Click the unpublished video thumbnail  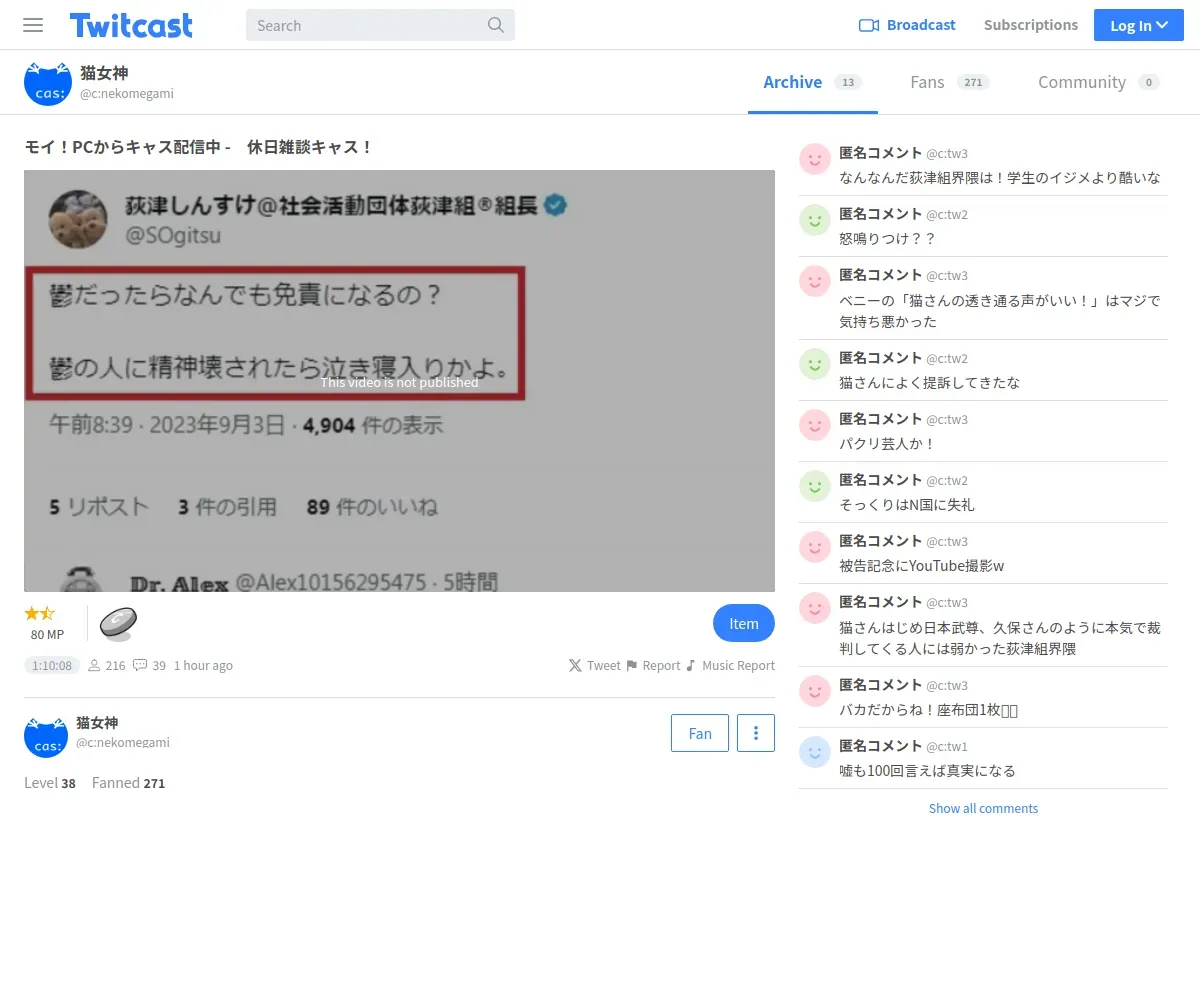click(x=399, y=381)
